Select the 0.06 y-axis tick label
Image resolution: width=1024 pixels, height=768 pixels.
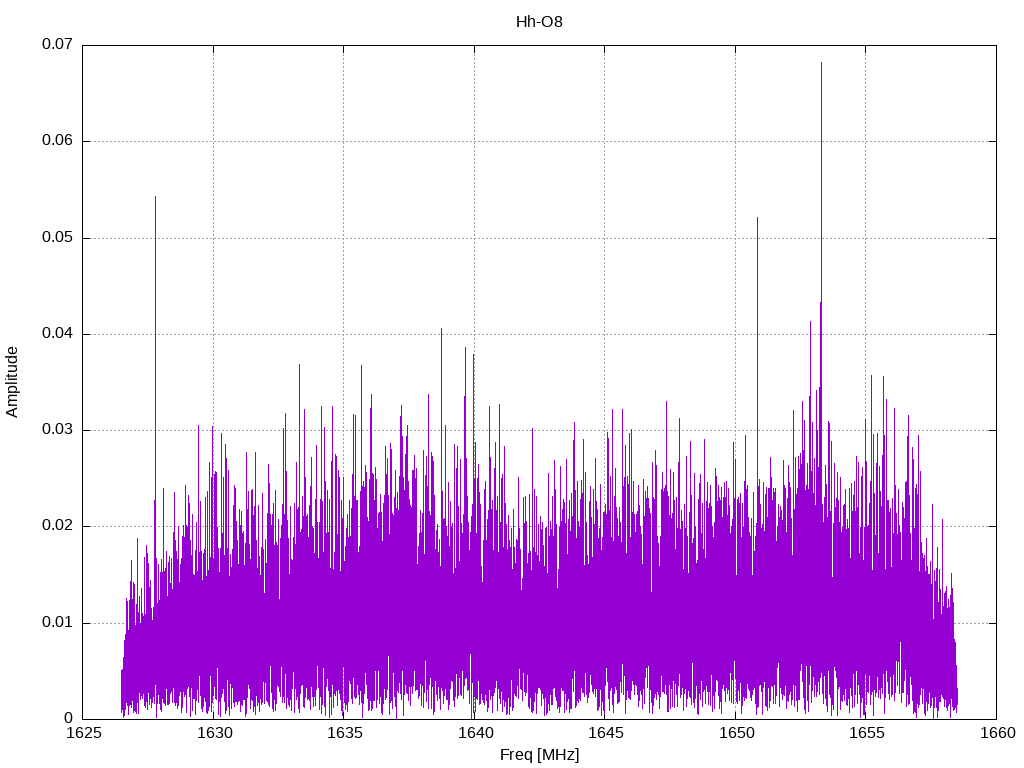(x=57, y=141)
